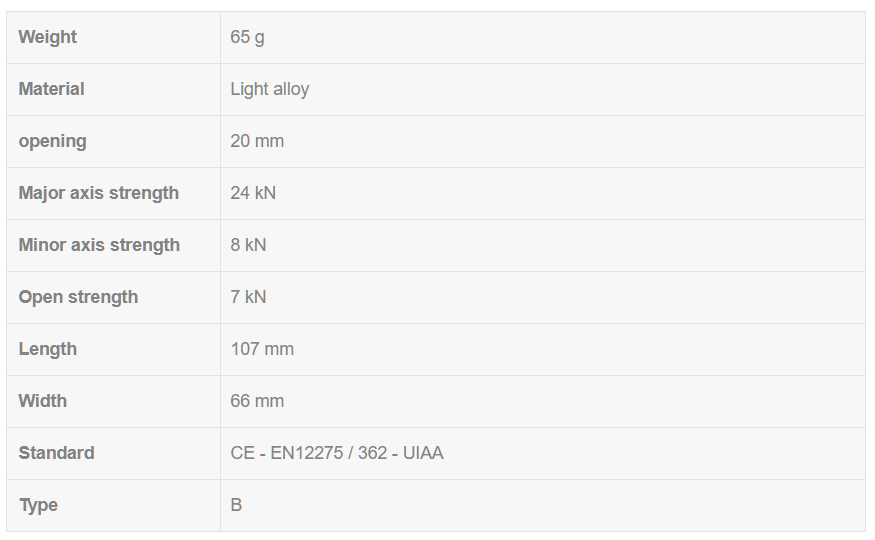
Task: Select the Type value B
Action: point(236,505)
